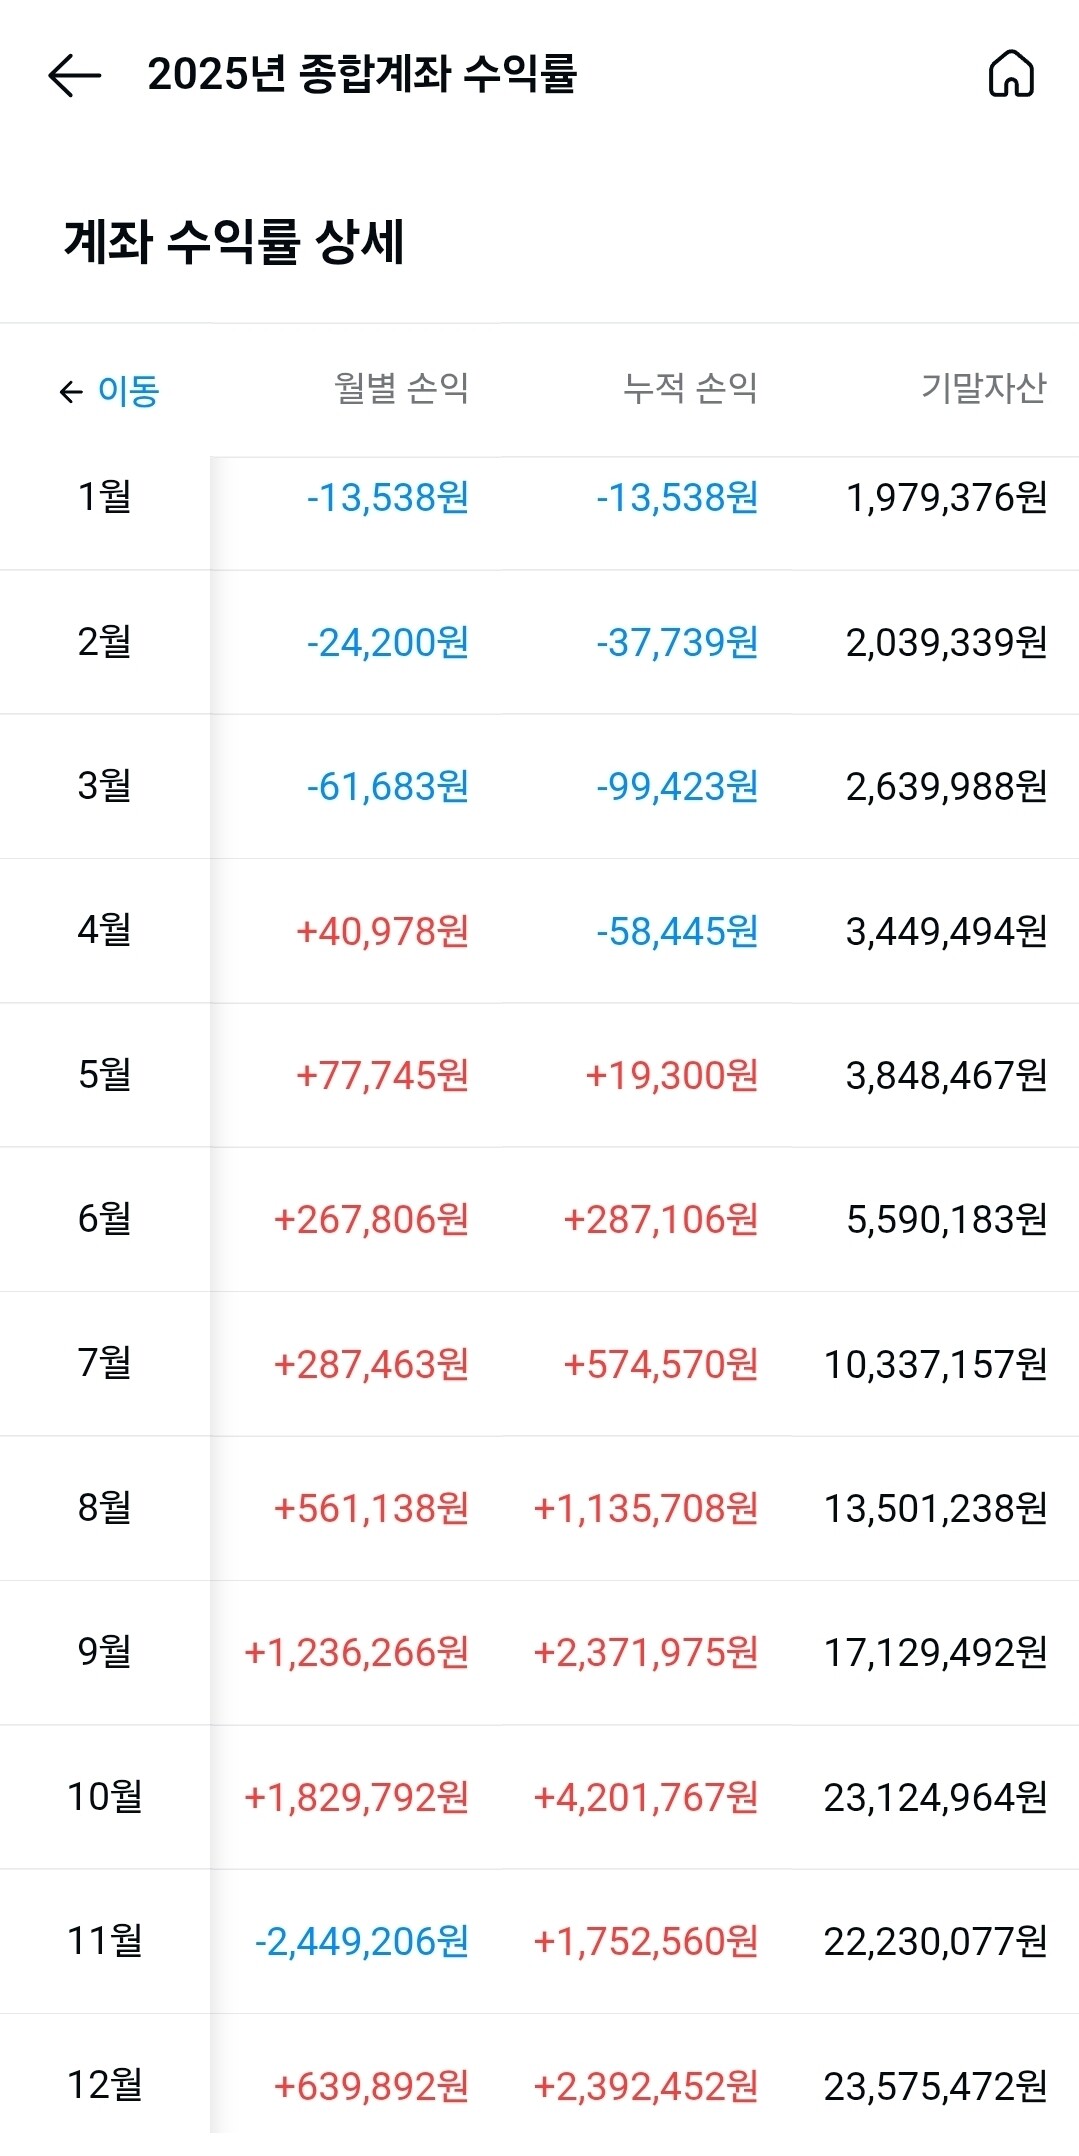Click the +40,978원 monthly profit in 4월
The image size is (1079, 2156).
pos(383,932)
